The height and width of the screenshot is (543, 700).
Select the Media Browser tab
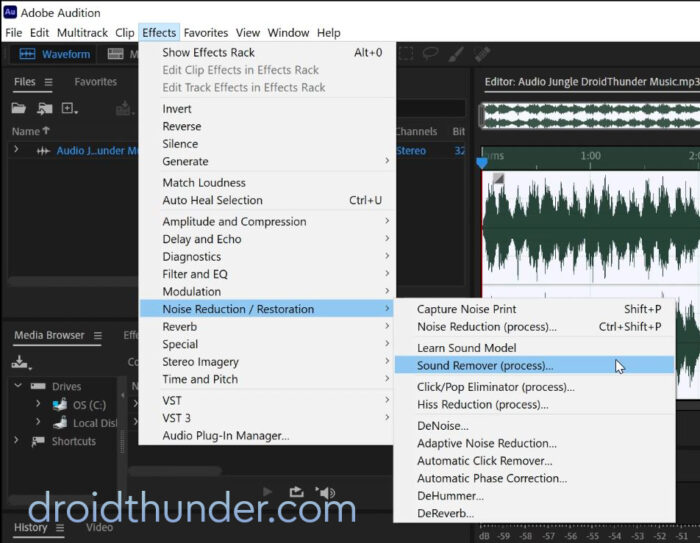(x=49, y=335)
